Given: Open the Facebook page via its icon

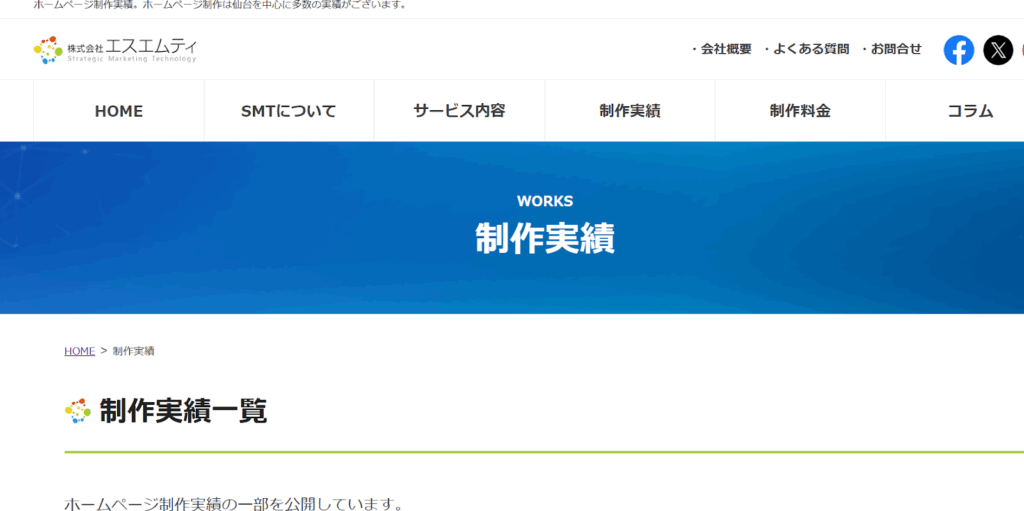Looking at the screenshot, I should [958, 50].
